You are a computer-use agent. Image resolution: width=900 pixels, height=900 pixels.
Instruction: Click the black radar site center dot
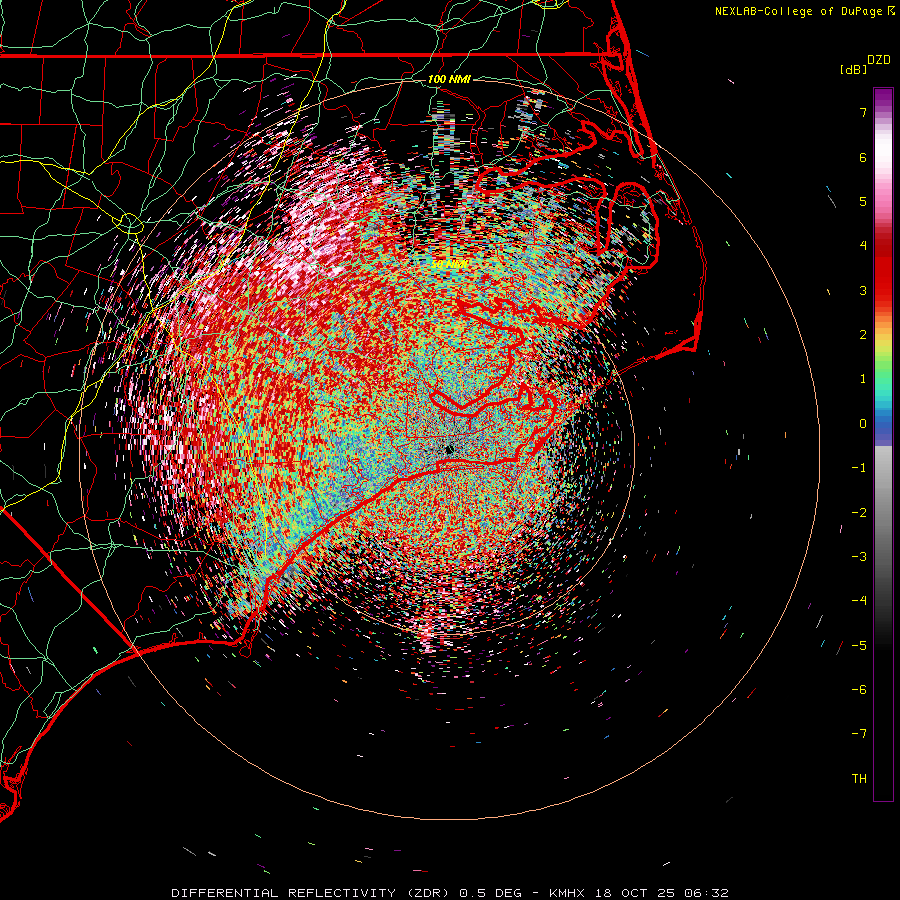(450, 449)
